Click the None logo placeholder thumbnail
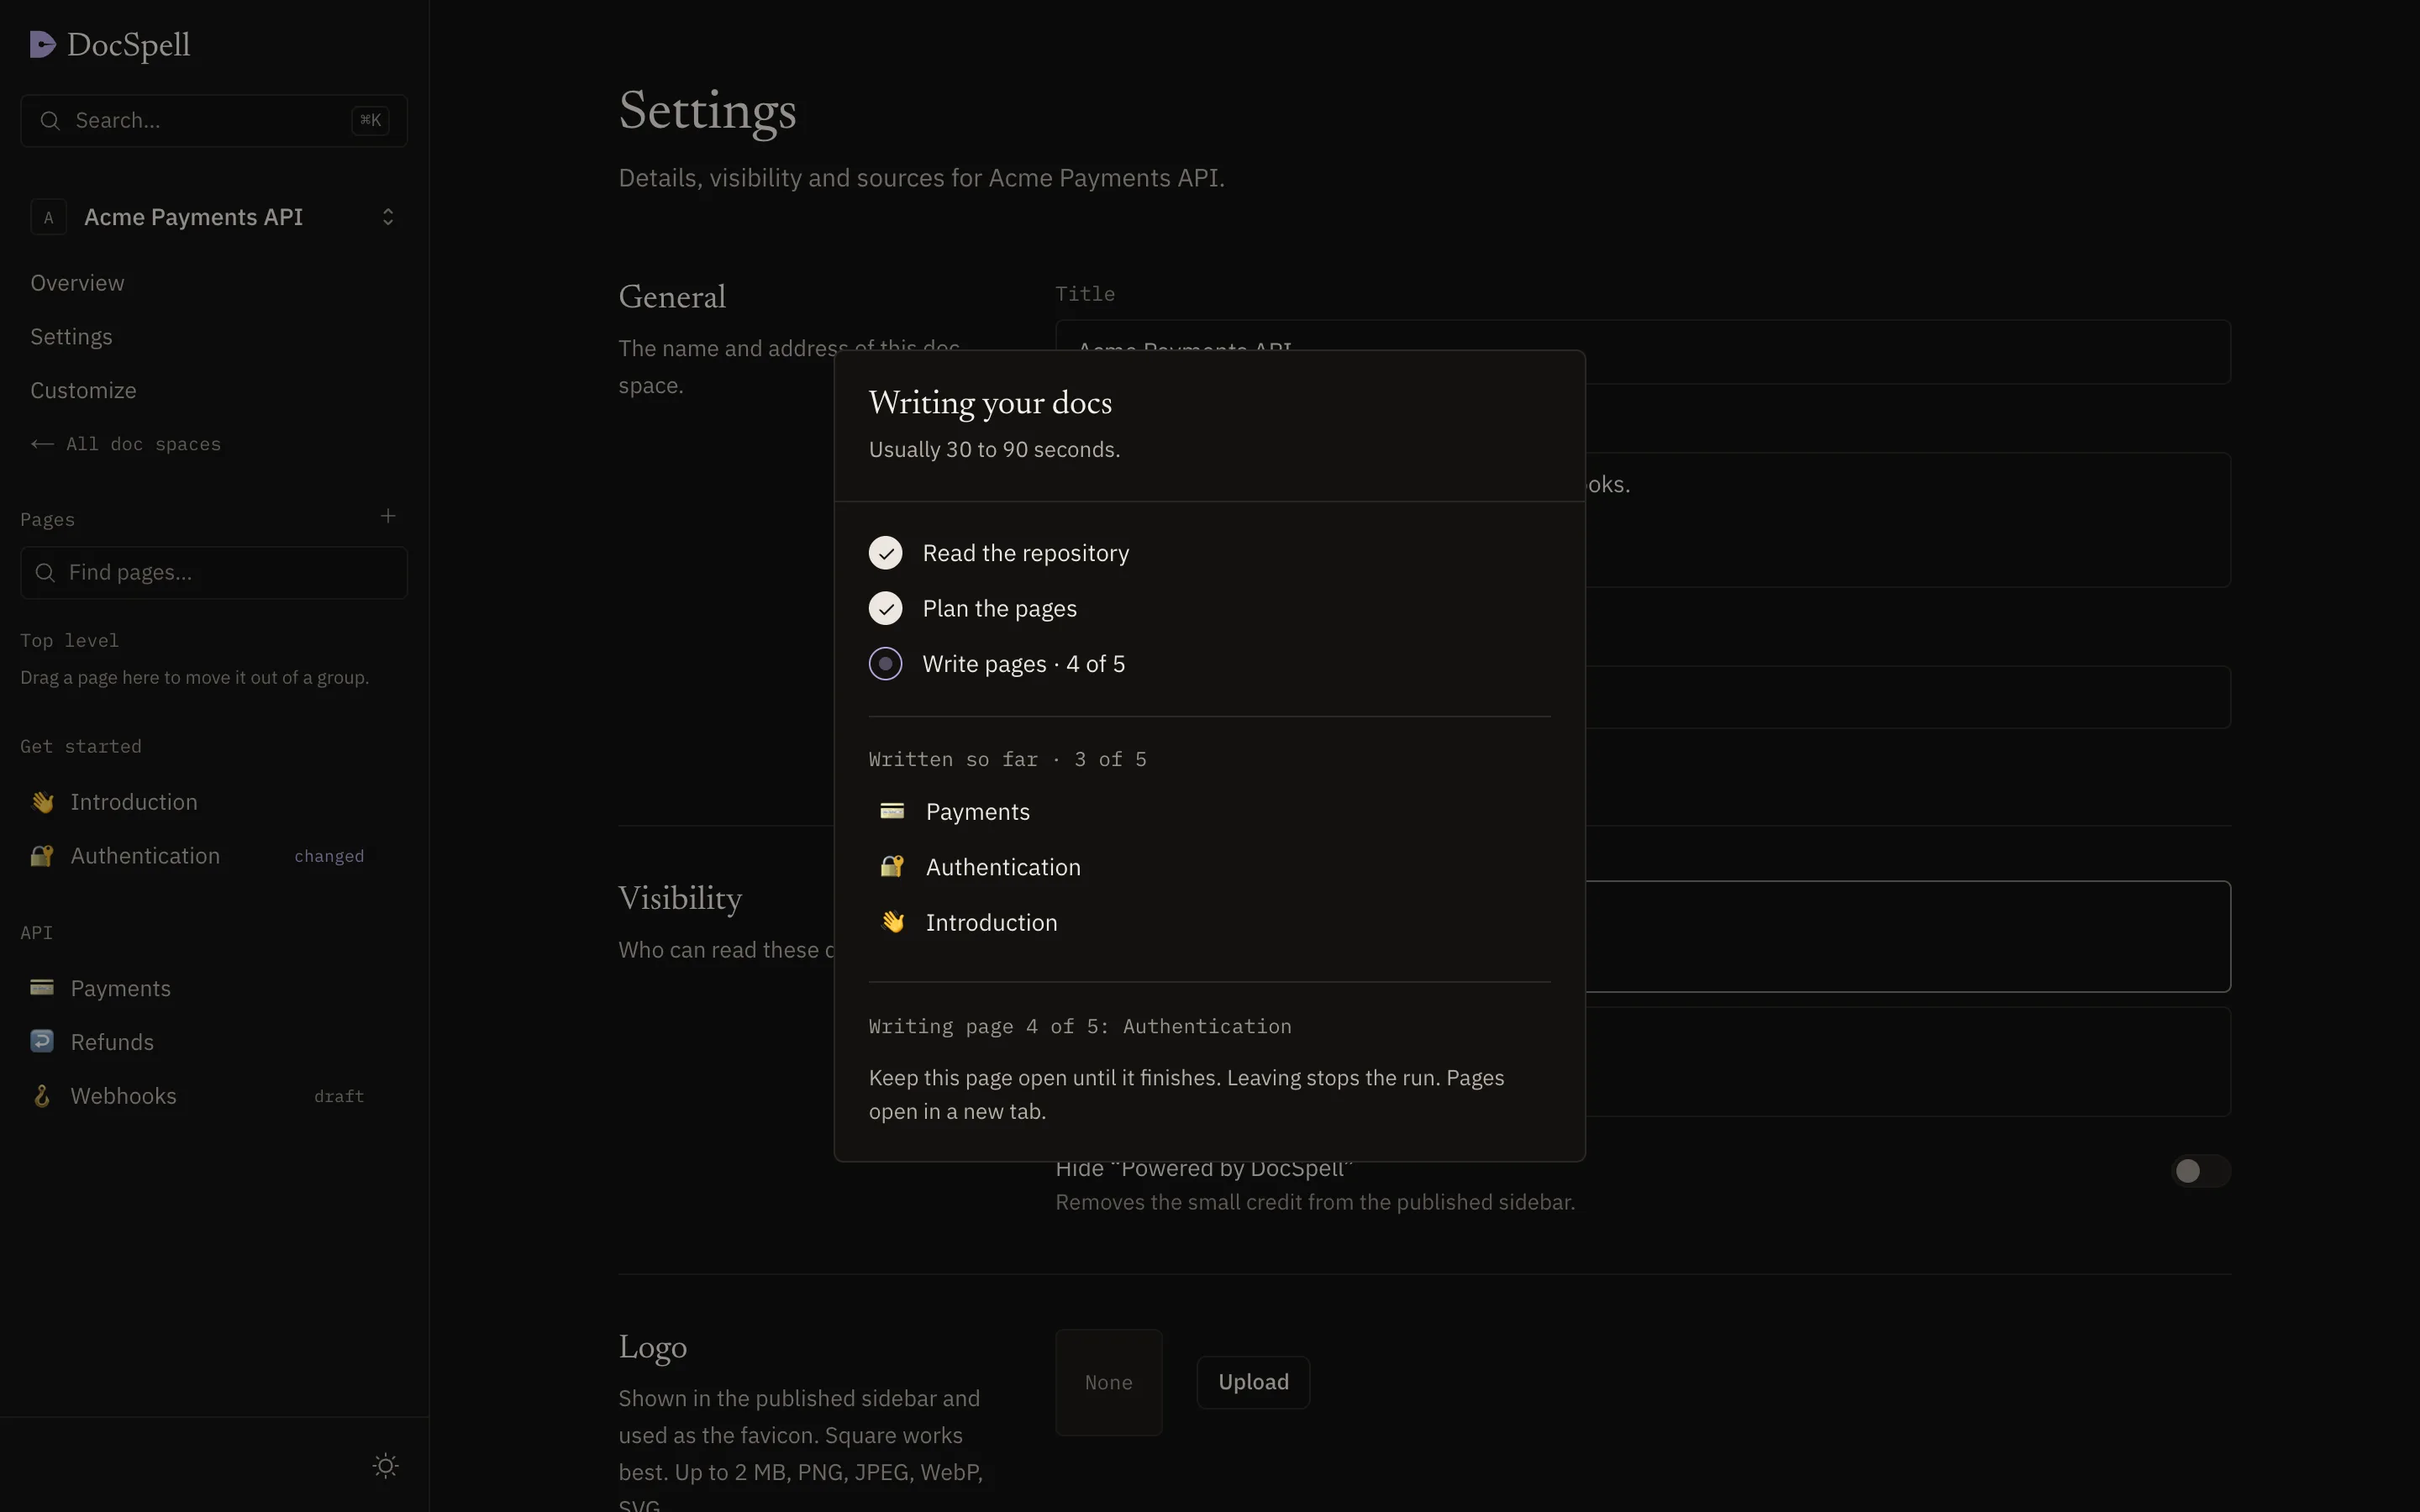 [x=1108, y=1382]
